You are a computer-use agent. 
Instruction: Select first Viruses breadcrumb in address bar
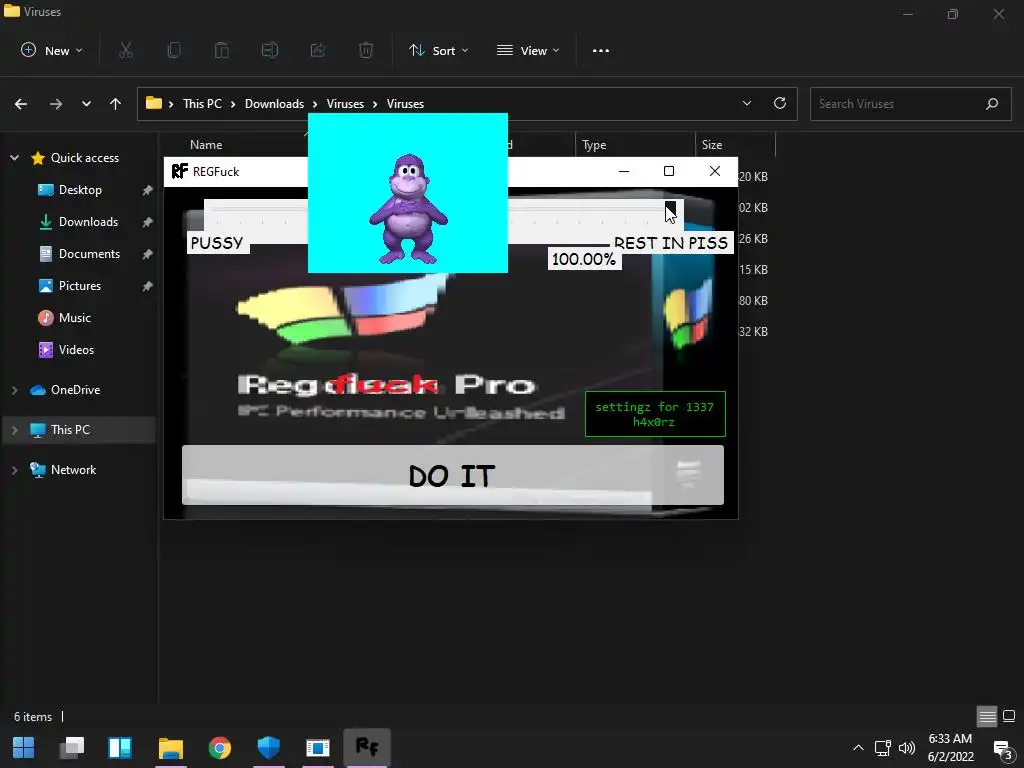tap(345, 104)
